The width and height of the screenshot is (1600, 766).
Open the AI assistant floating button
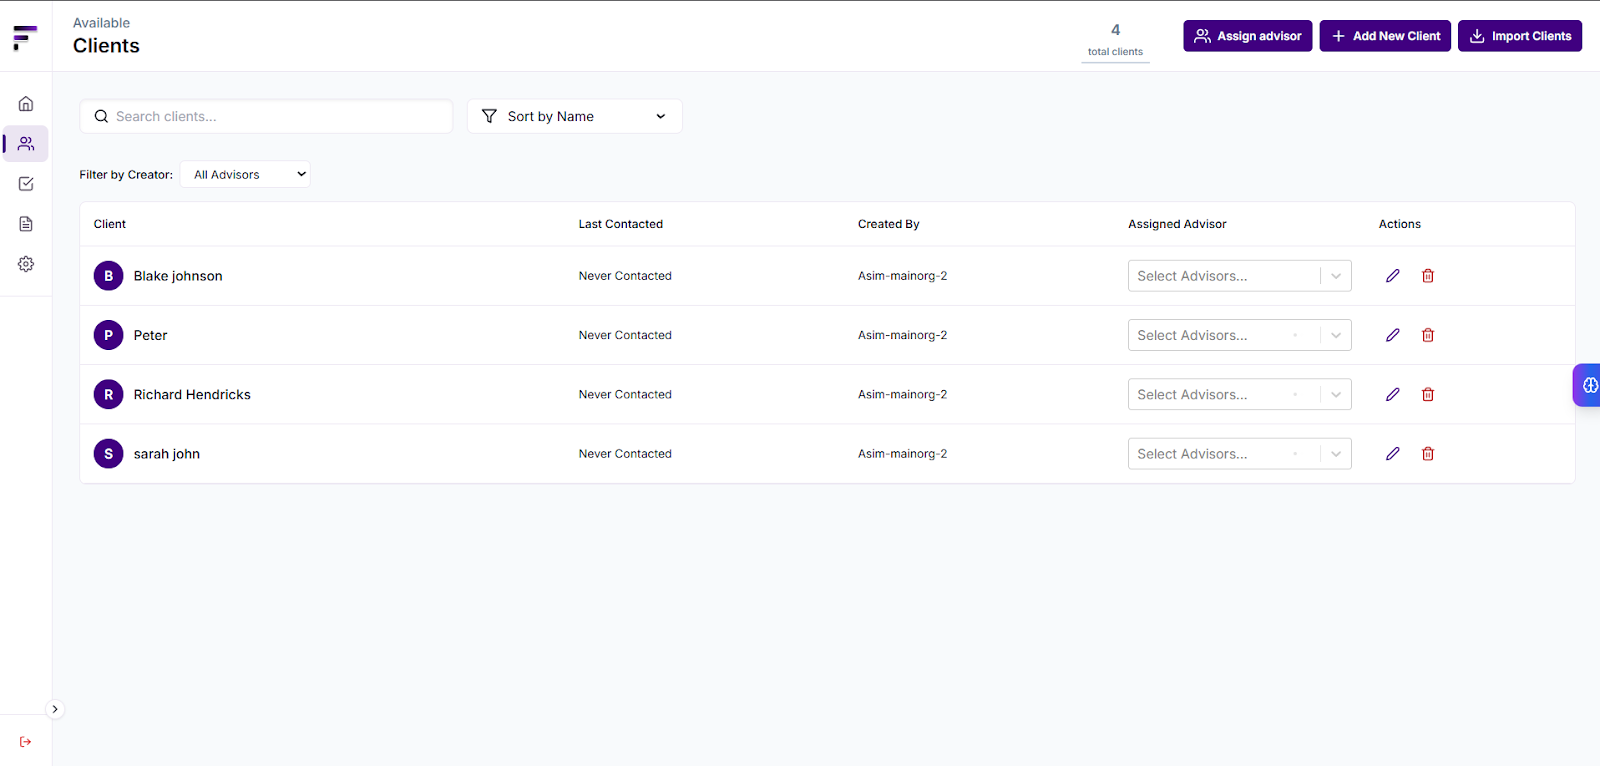1588,385
